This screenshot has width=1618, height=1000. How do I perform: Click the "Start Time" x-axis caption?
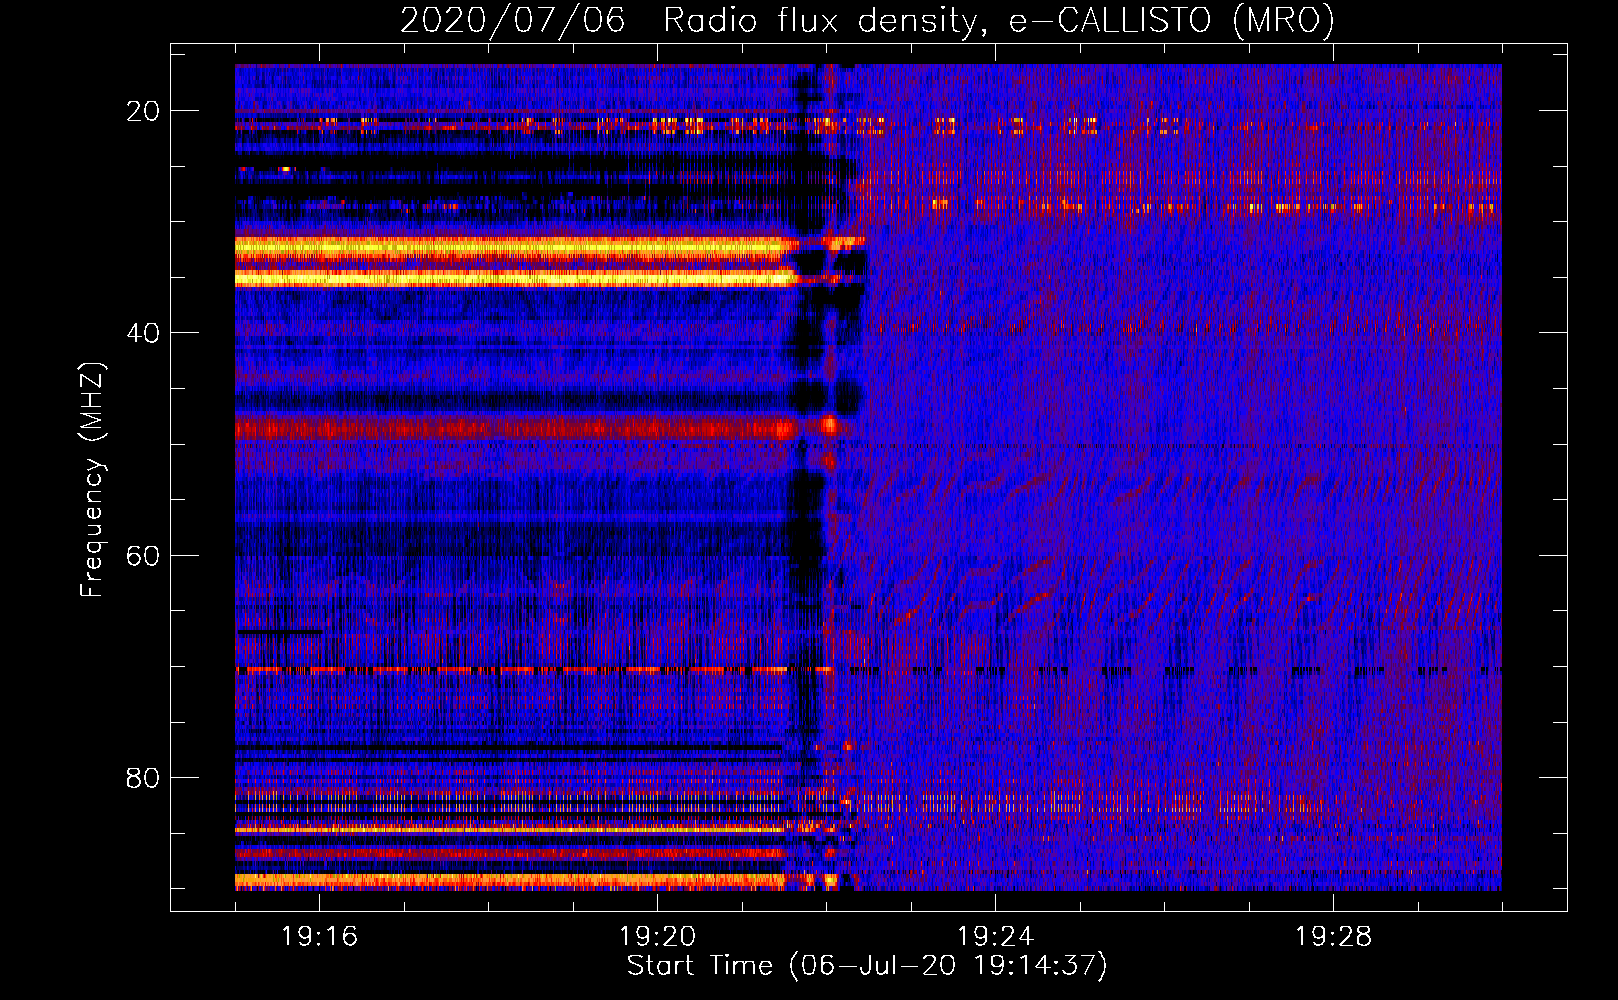coord(699,966)
